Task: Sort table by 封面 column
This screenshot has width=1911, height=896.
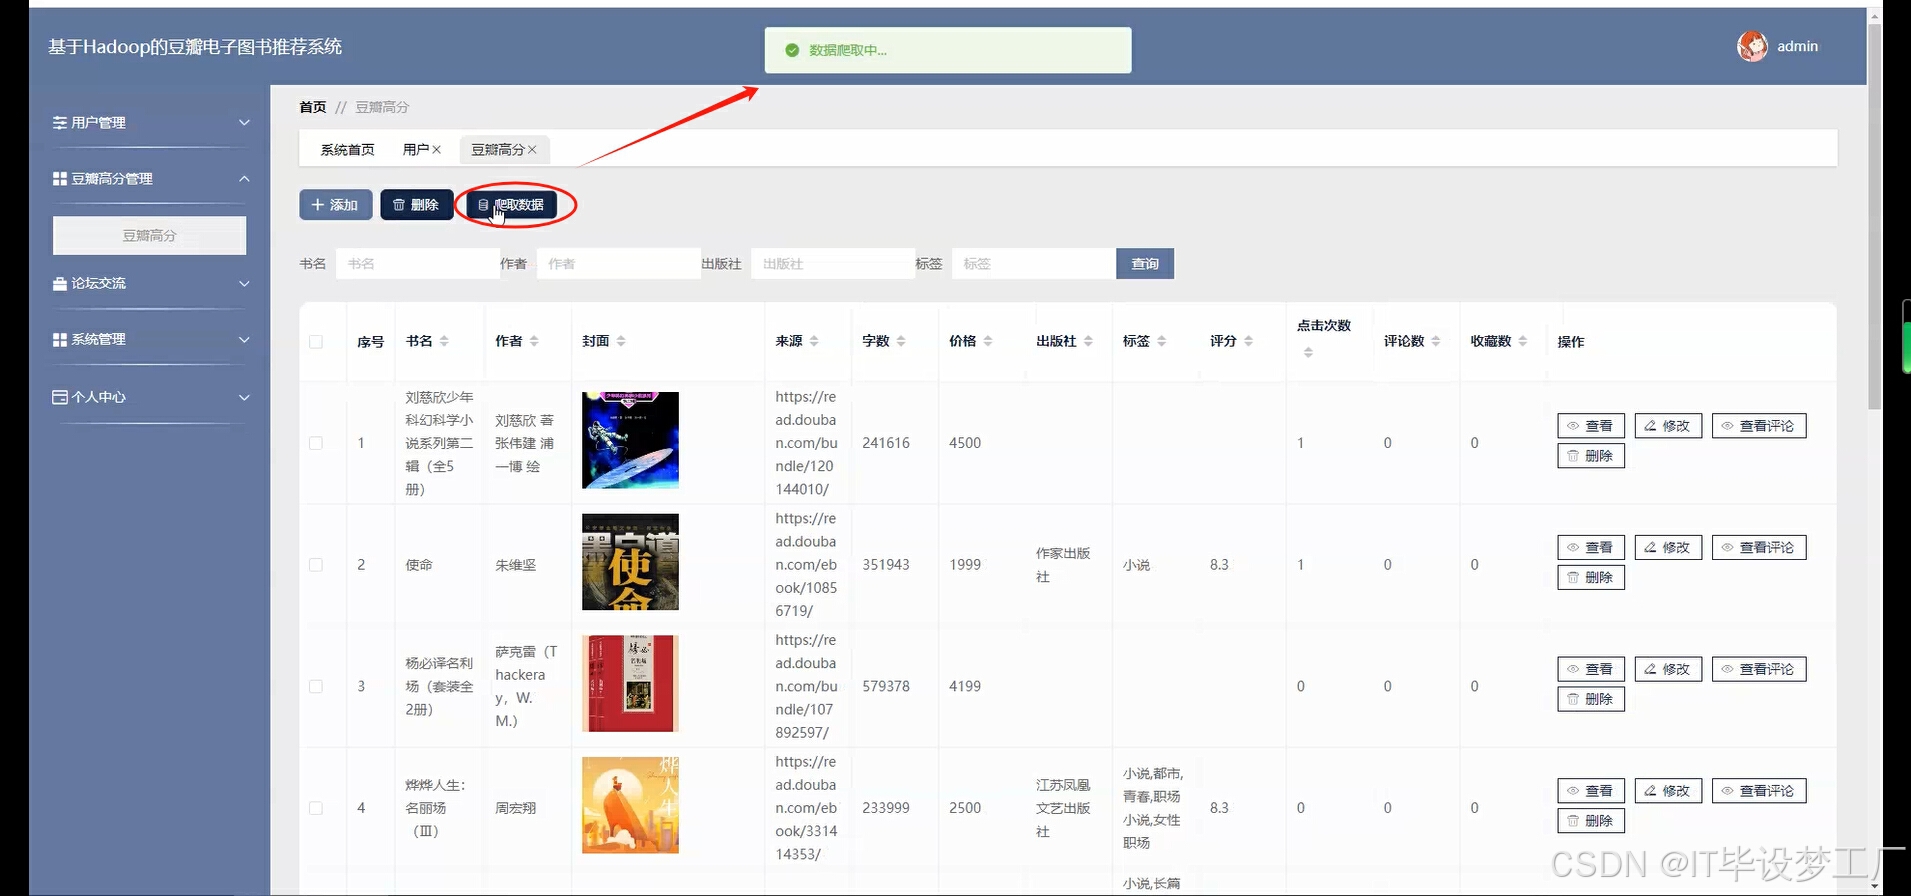Action: pyautogui.click(x=621, y=341)
